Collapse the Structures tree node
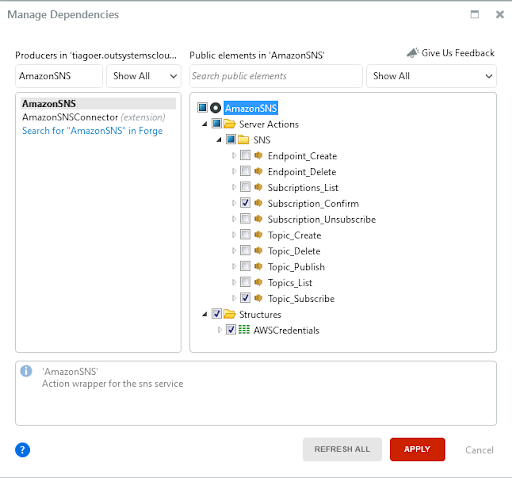Image resolution: width=512 pixels, height=478 pixels. (x=205, y=314)
